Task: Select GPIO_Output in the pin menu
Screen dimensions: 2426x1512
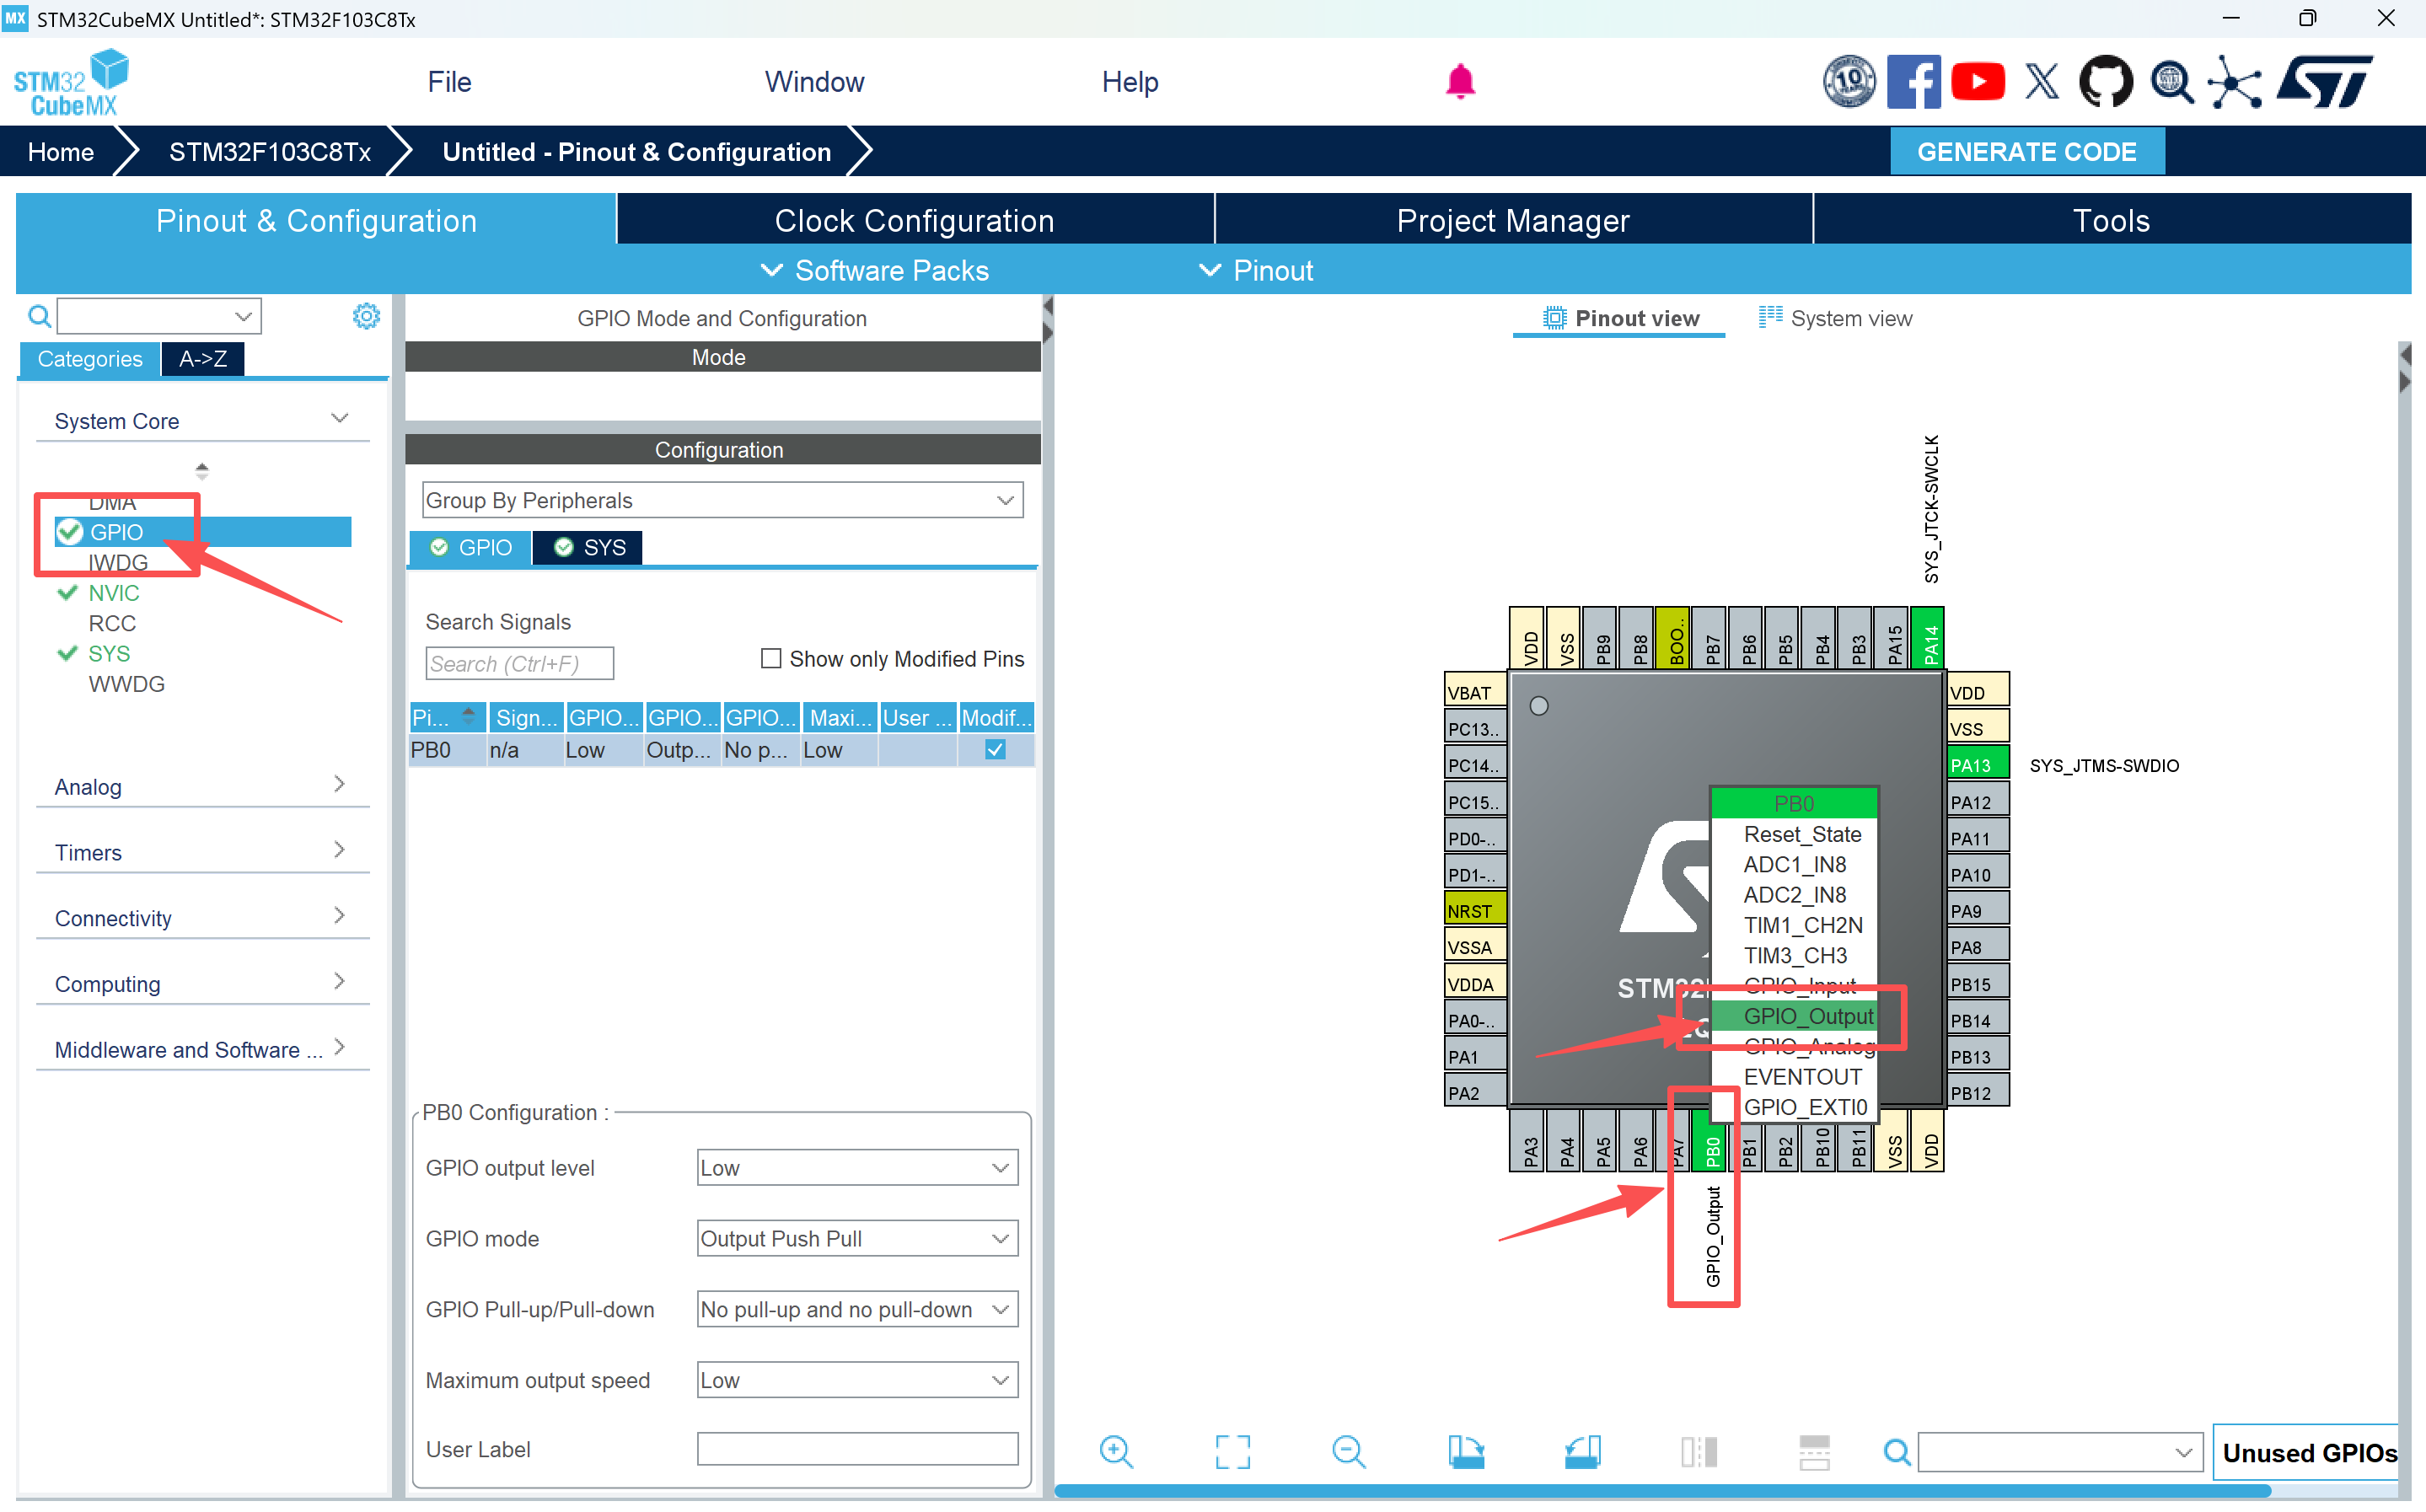Action: click(x=1794, y=1016)
